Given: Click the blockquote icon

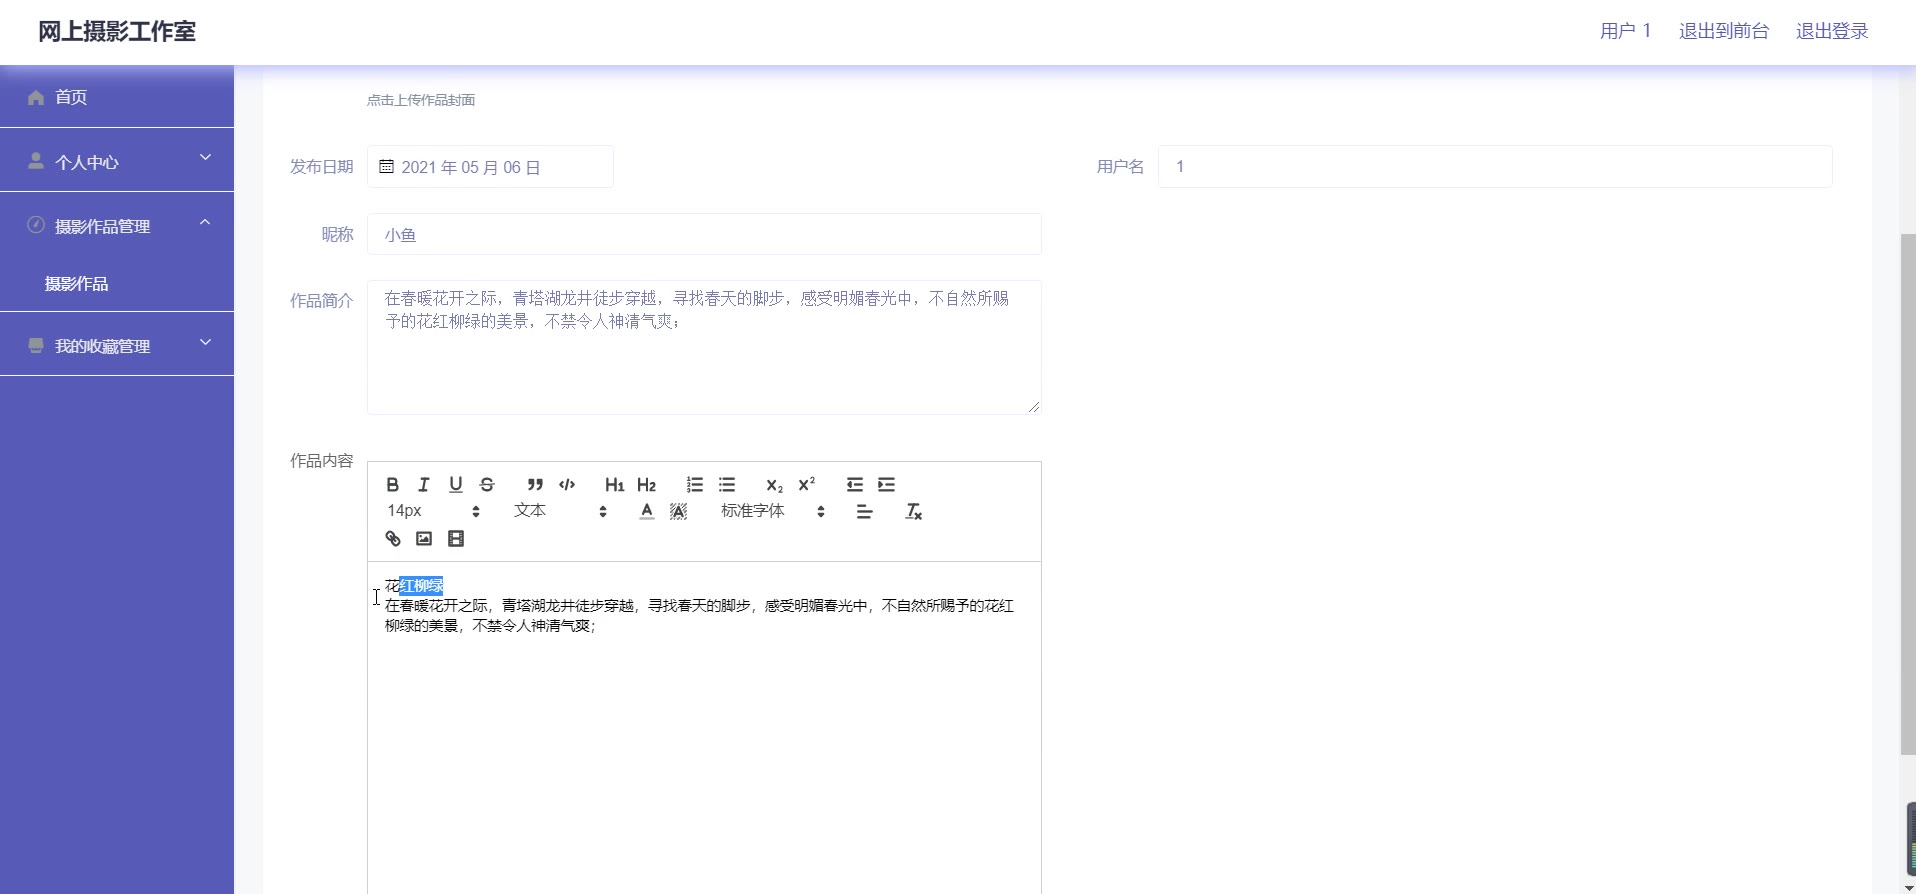Looking at the screenshot, I should tap(535, 485).
